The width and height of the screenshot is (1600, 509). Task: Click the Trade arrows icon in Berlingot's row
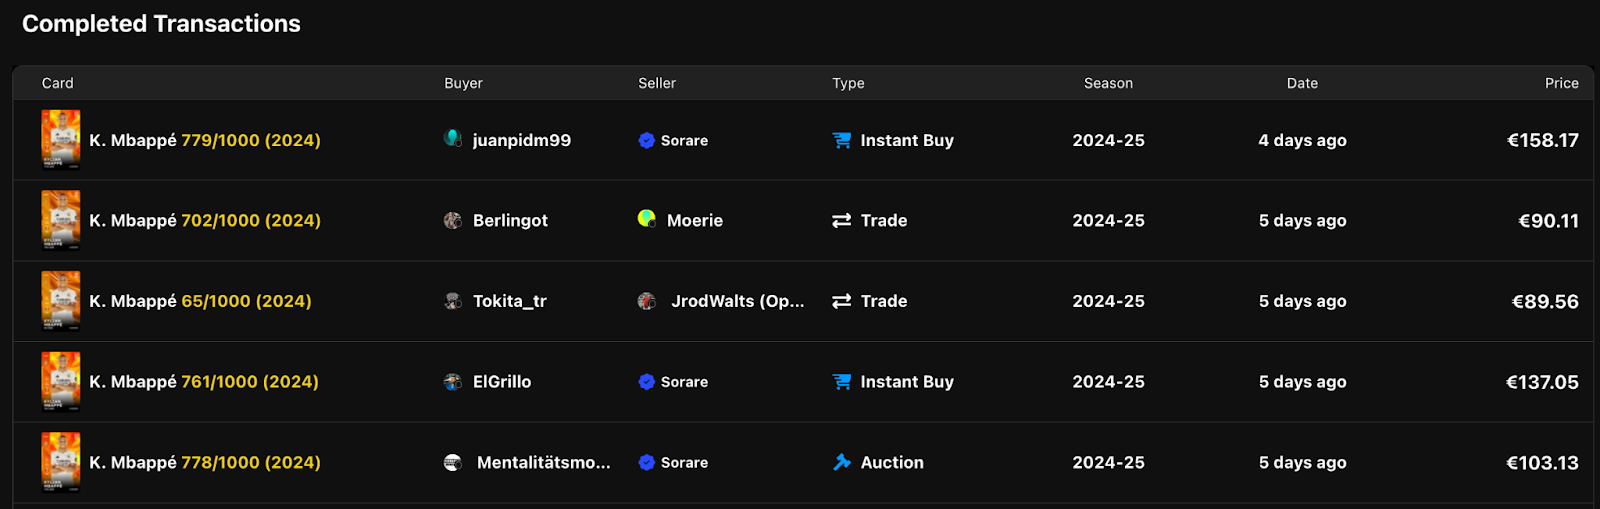(842, 220)
